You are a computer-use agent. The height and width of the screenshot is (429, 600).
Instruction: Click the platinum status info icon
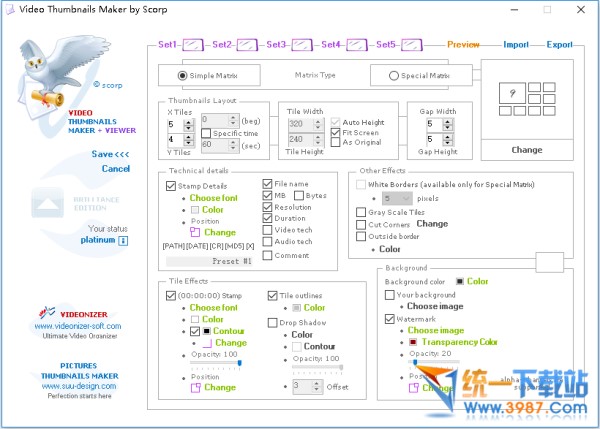click(x=123, y=240)
